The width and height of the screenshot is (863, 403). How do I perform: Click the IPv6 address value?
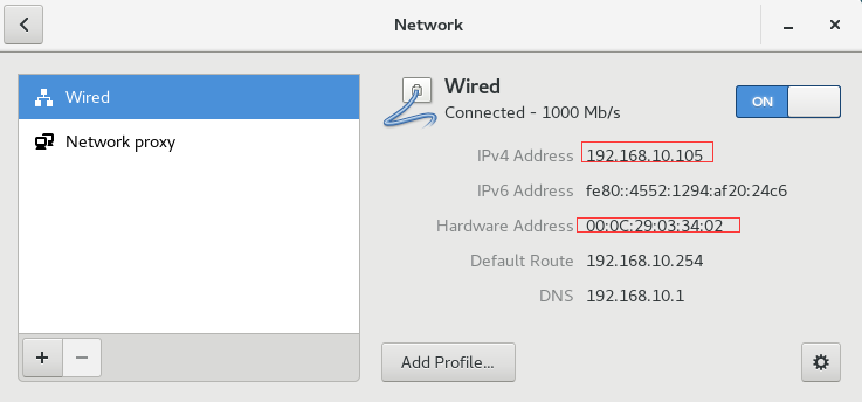tap(686, 191)
